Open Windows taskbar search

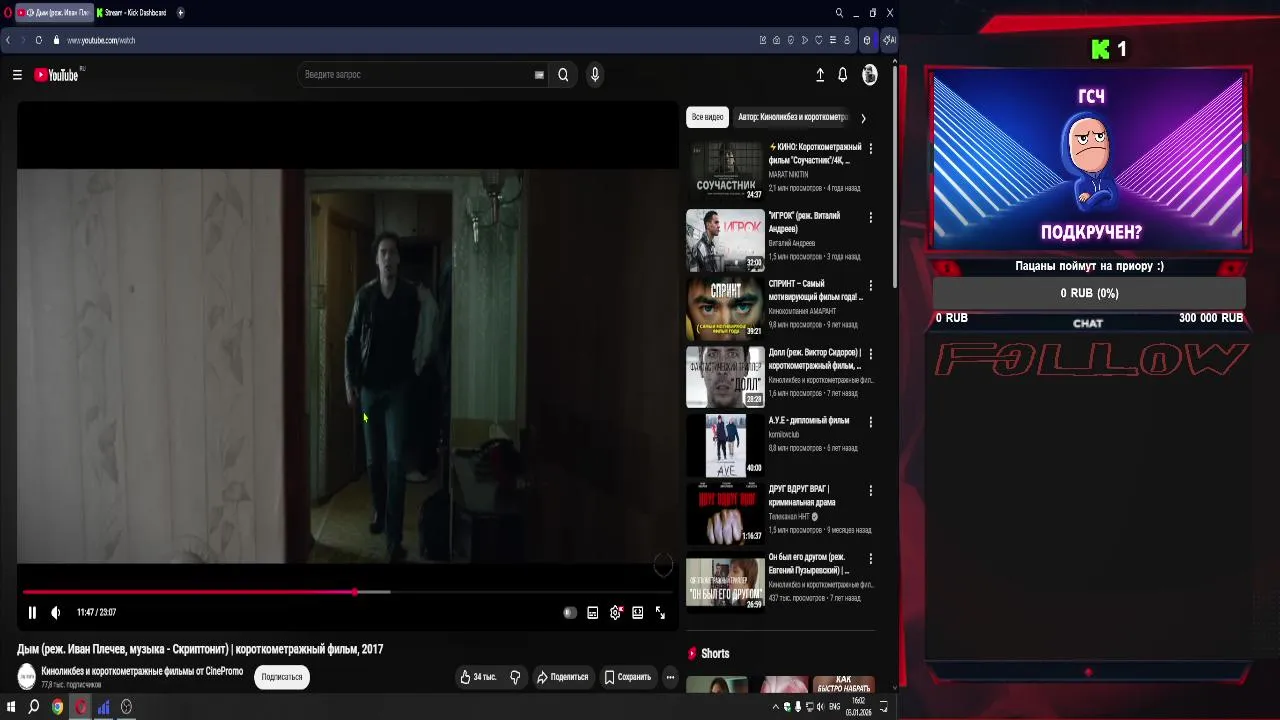click(34, 707)
